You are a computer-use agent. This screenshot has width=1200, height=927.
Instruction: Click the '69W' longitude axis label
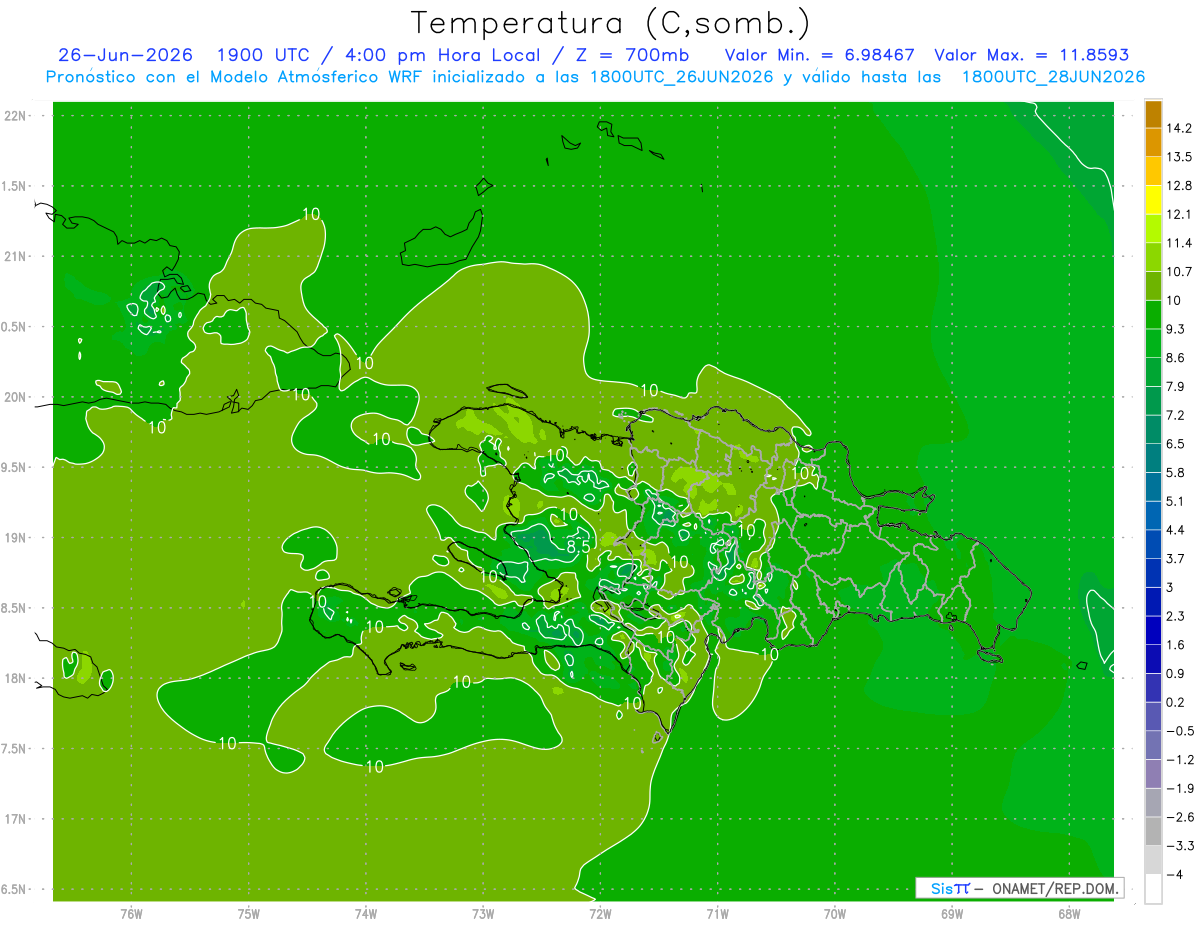click(952, 914)
